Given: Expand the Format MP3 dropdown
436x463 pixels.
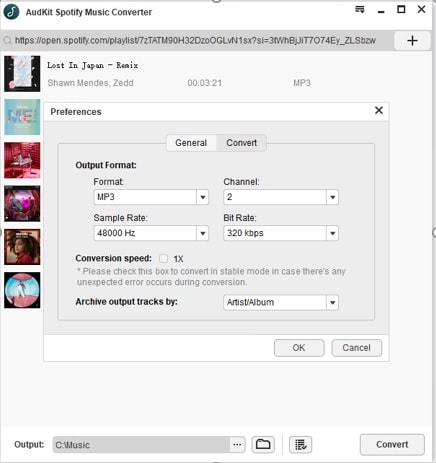Looking at the screenshot, I should pos(151,197).
